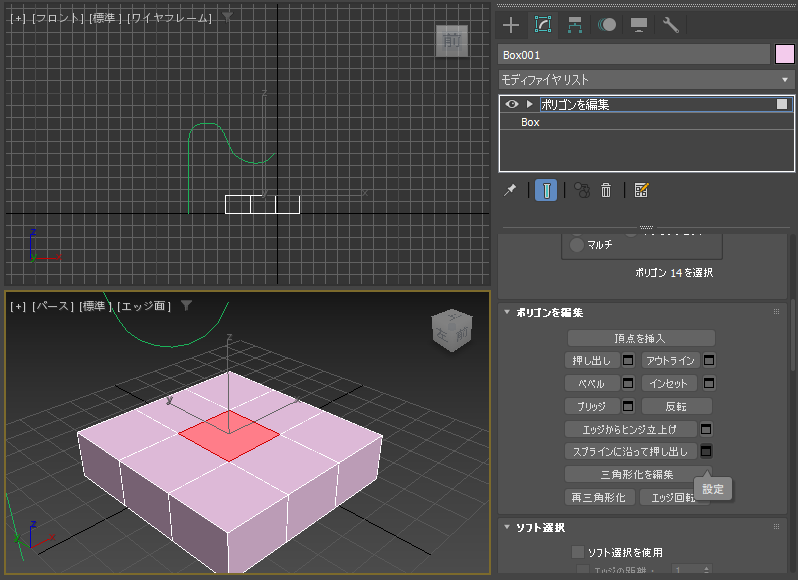Click Make Unique icon
The image size is (798, 580).
click(582, 190)
